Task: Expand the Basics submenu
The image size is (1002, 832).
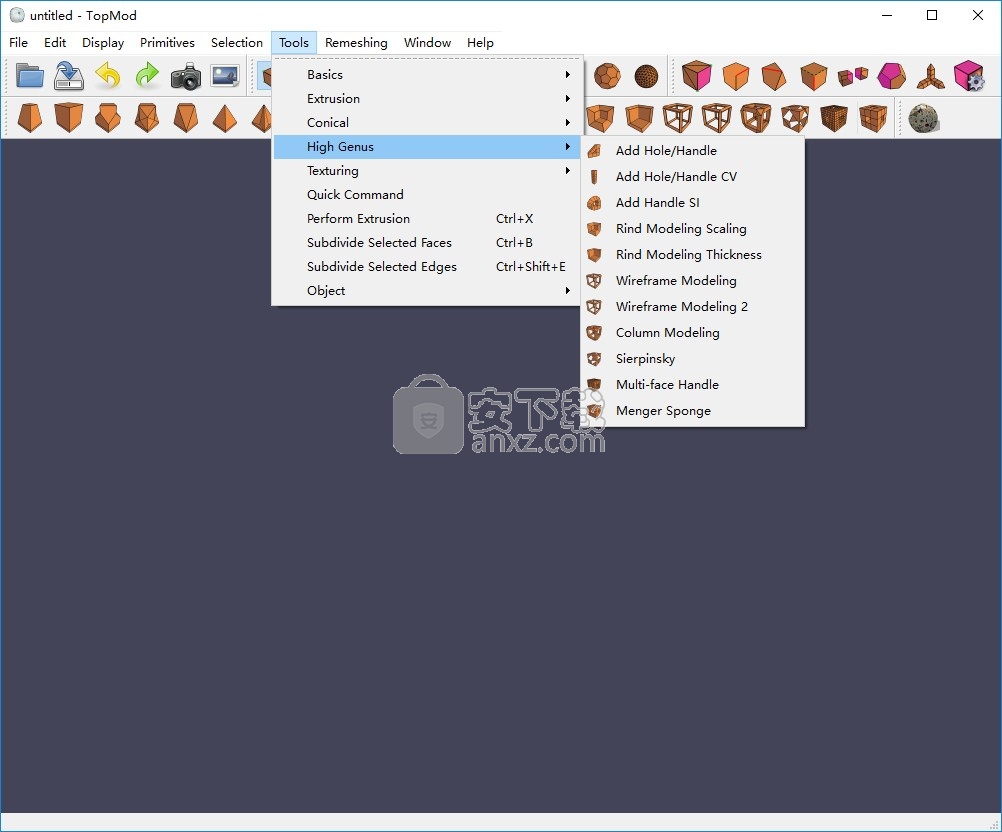Action: pos(428,75)
